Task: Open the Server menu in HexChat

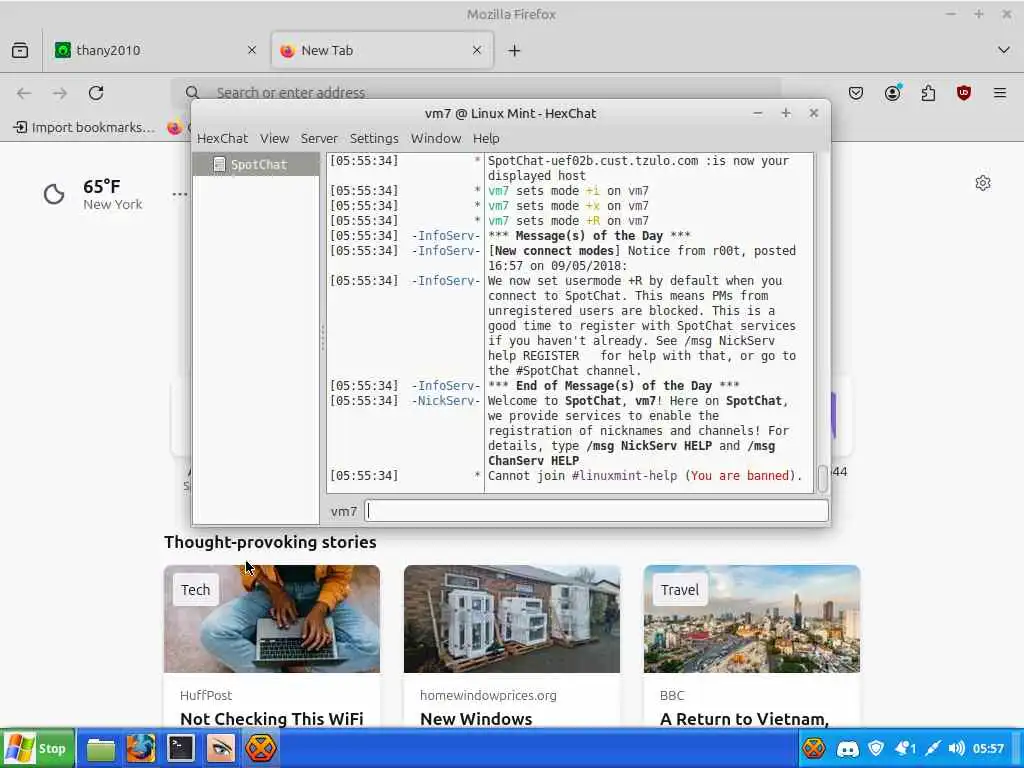Action: pyautogui.click(x=319, y=138)
